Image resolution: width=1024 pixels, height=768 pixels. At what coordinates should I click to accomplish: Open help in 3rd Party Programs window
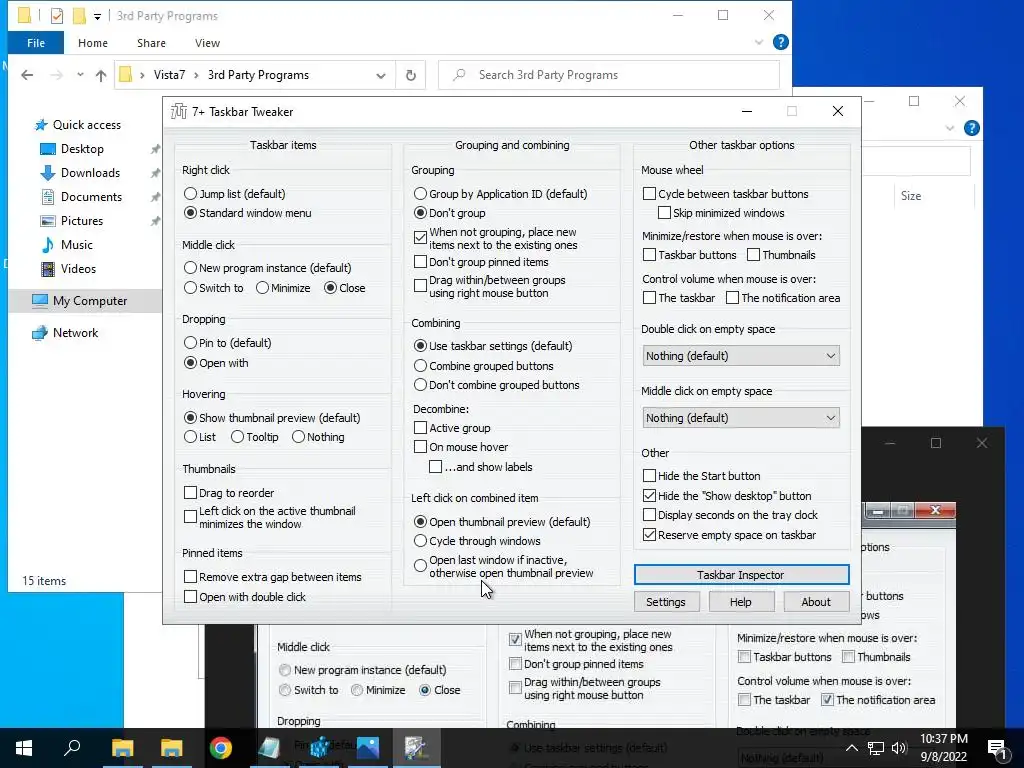780,42
